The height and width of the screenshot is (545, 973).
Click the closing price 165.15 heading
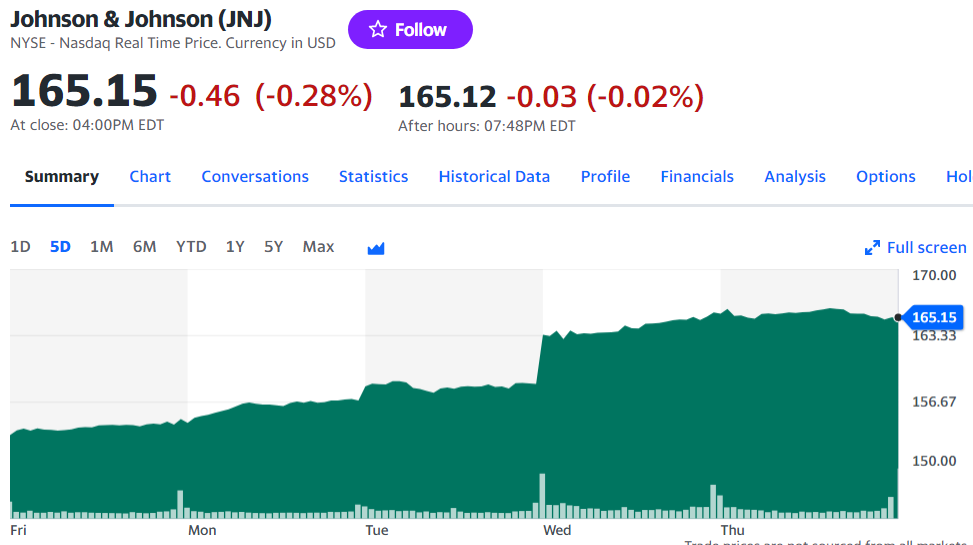click(84, 91)
